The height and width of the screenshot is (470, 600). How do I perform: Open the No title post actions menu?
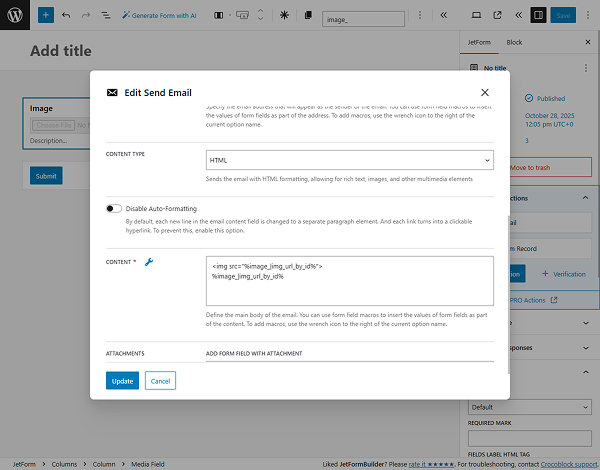click(585, 68)
